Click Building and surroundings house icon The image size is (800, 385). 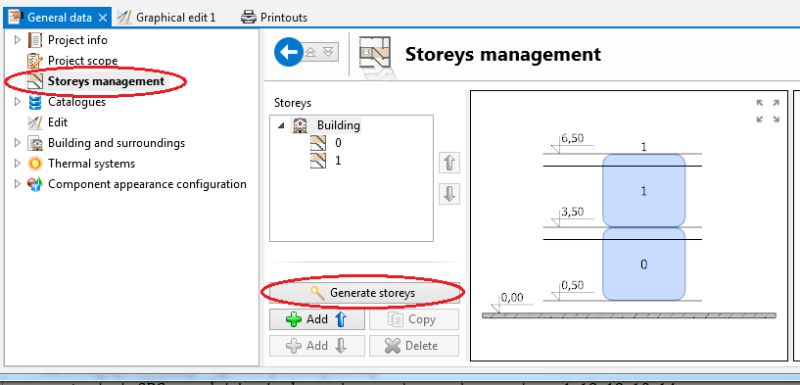(35, 143)
